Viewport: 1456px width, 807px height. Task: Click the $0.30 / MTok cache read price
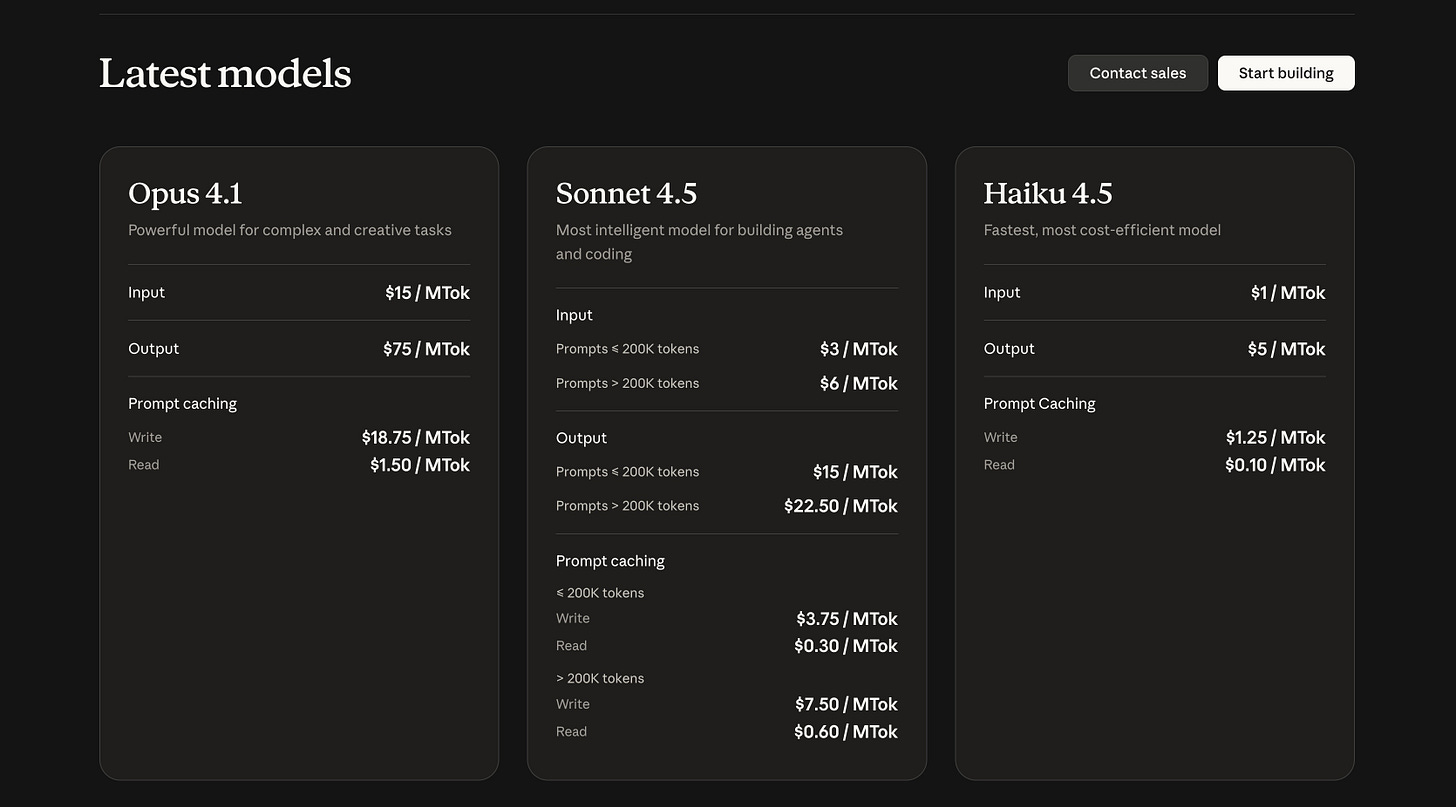(x=846, y=646)
